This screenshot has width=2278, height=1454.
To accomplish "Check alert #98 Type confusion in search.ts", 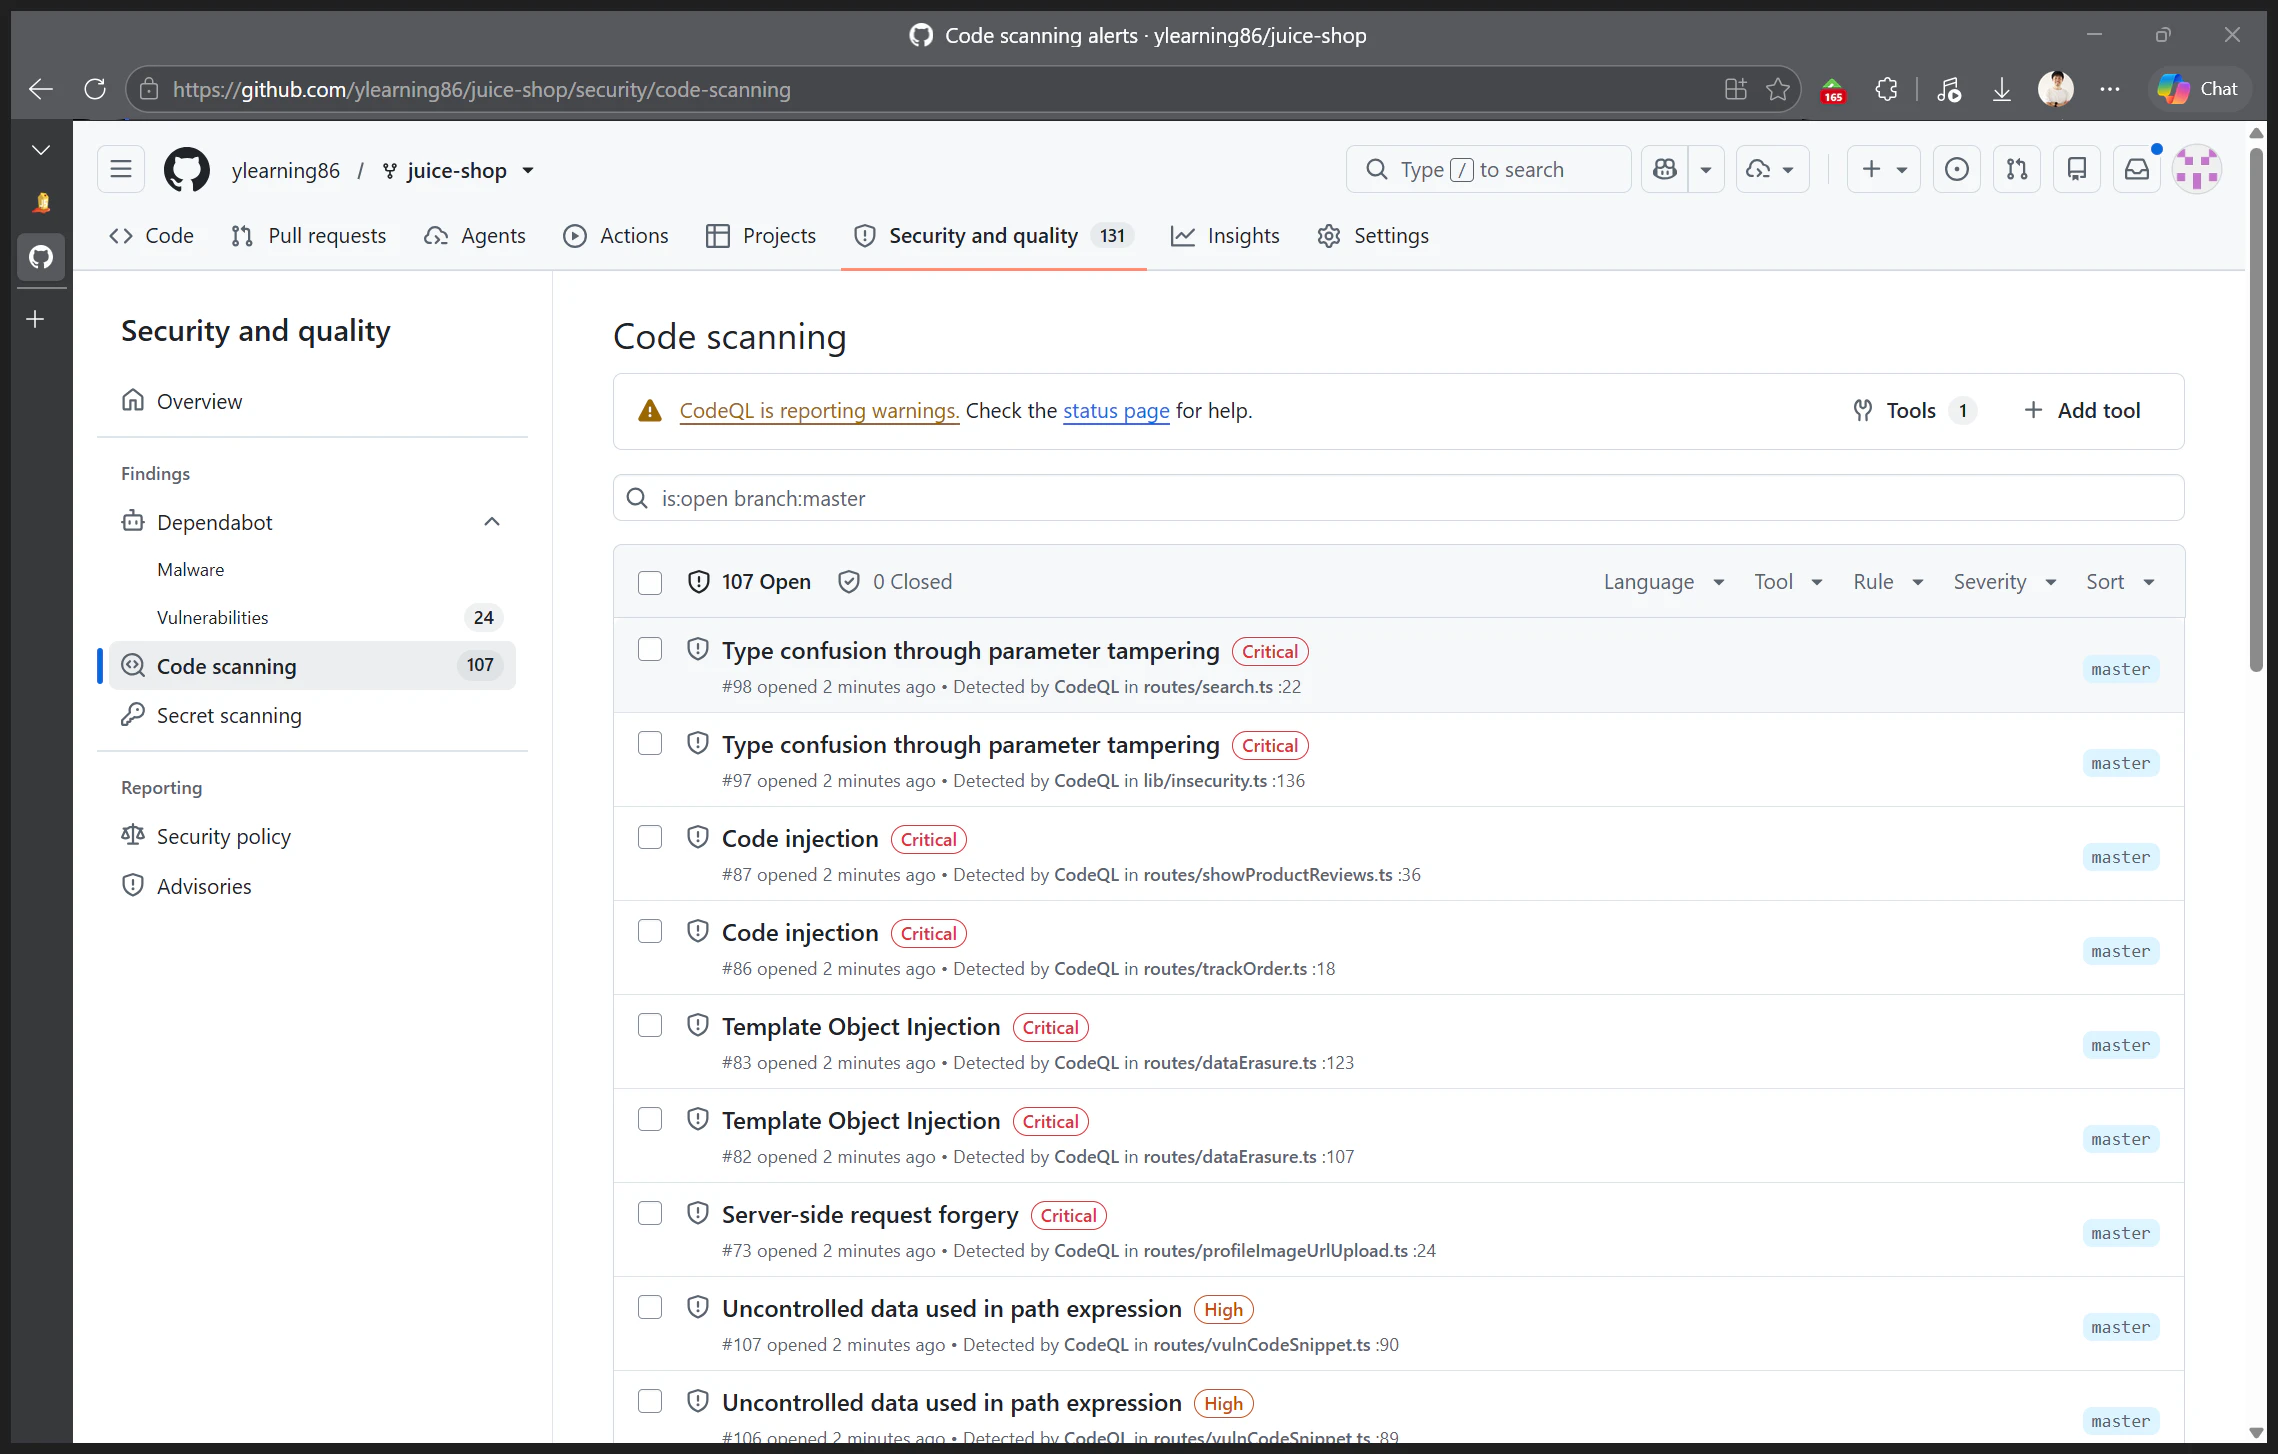I will [x=650, y=649].
